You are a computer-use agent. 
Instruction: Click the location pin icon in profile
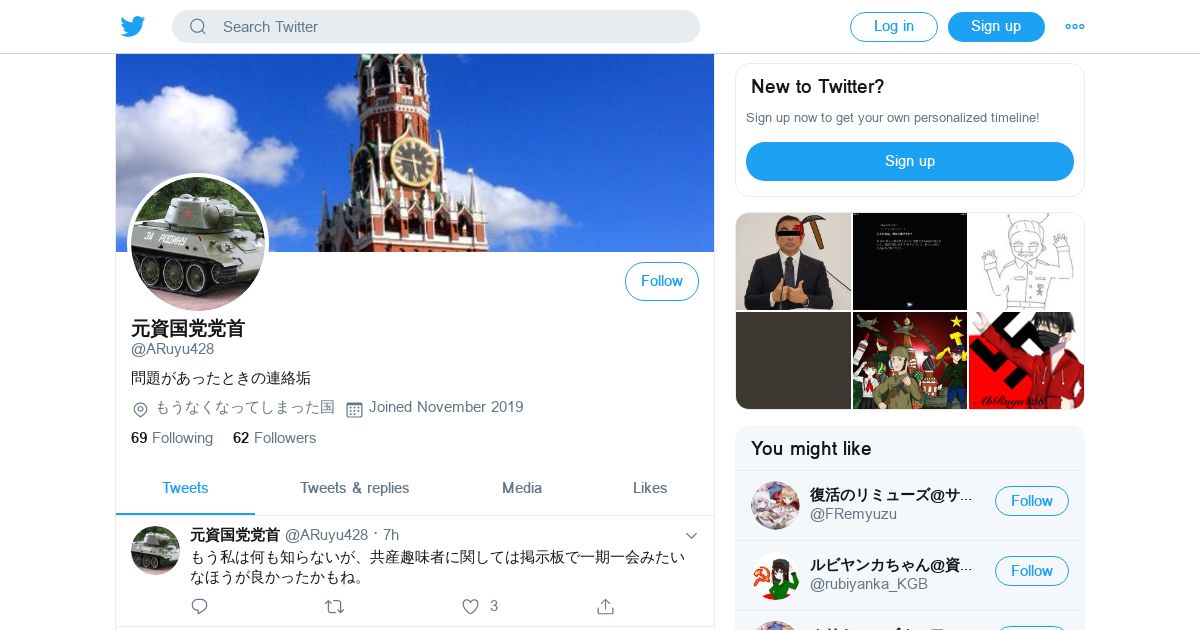140,409
